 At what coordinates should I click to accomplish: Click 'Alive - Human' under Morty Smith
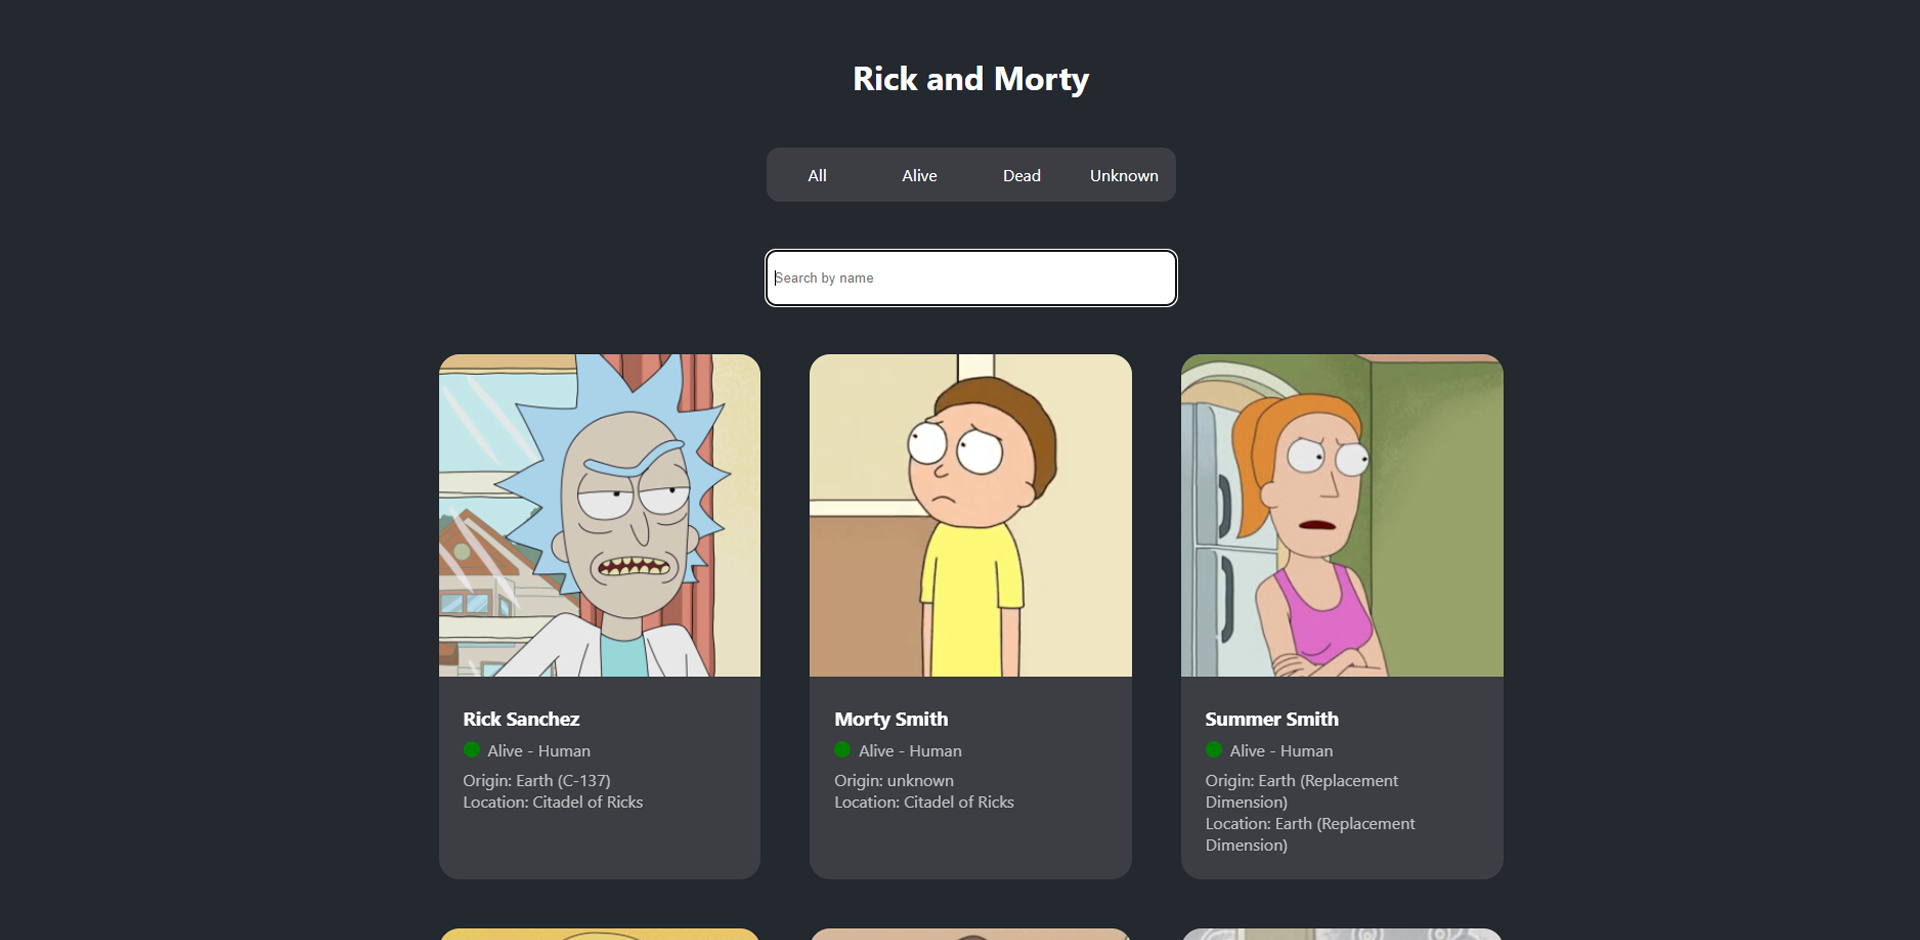(x=910, y=751)
